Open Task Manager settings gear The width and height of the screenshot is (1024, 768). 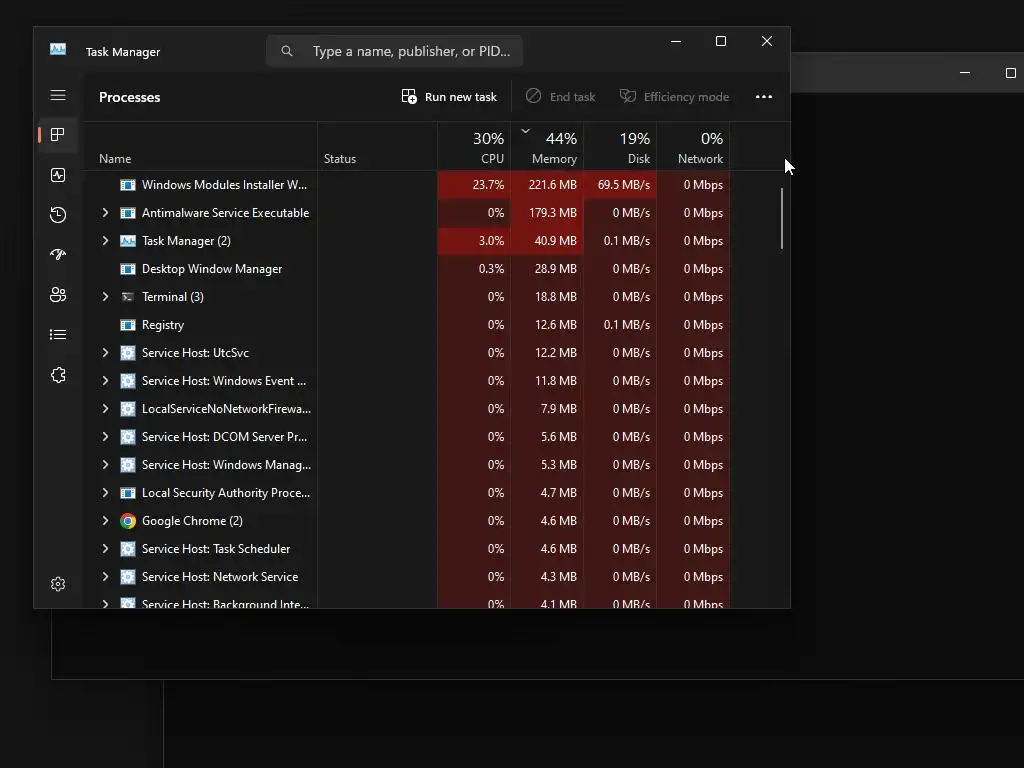tap(58, 584)
